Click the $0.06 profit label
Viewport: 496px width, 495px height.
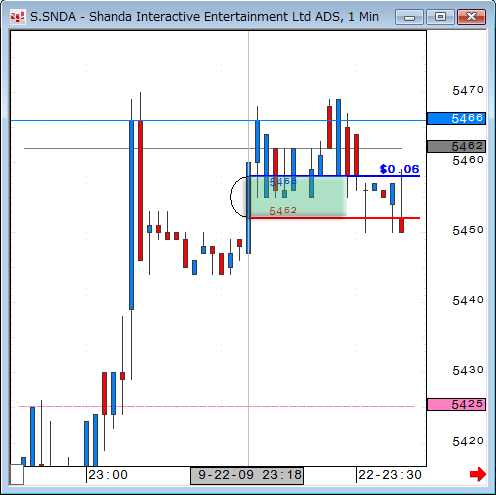pos(399,169)
